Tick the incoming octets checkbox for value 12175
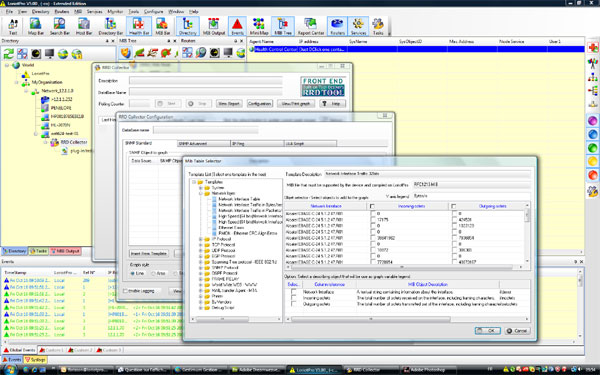Image resolution: width=600 pixels, height=375 pixels. coord(373,220)
